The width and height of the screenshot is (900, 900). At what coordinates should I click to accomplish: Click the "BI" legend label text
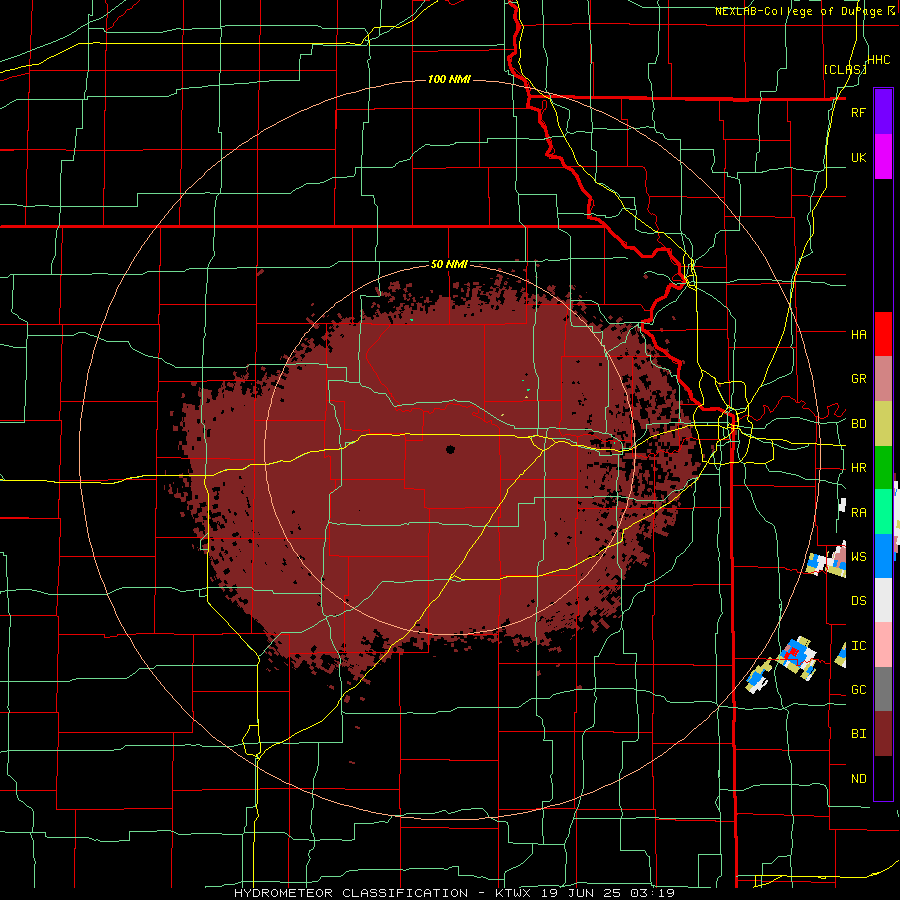coord(858,734)
